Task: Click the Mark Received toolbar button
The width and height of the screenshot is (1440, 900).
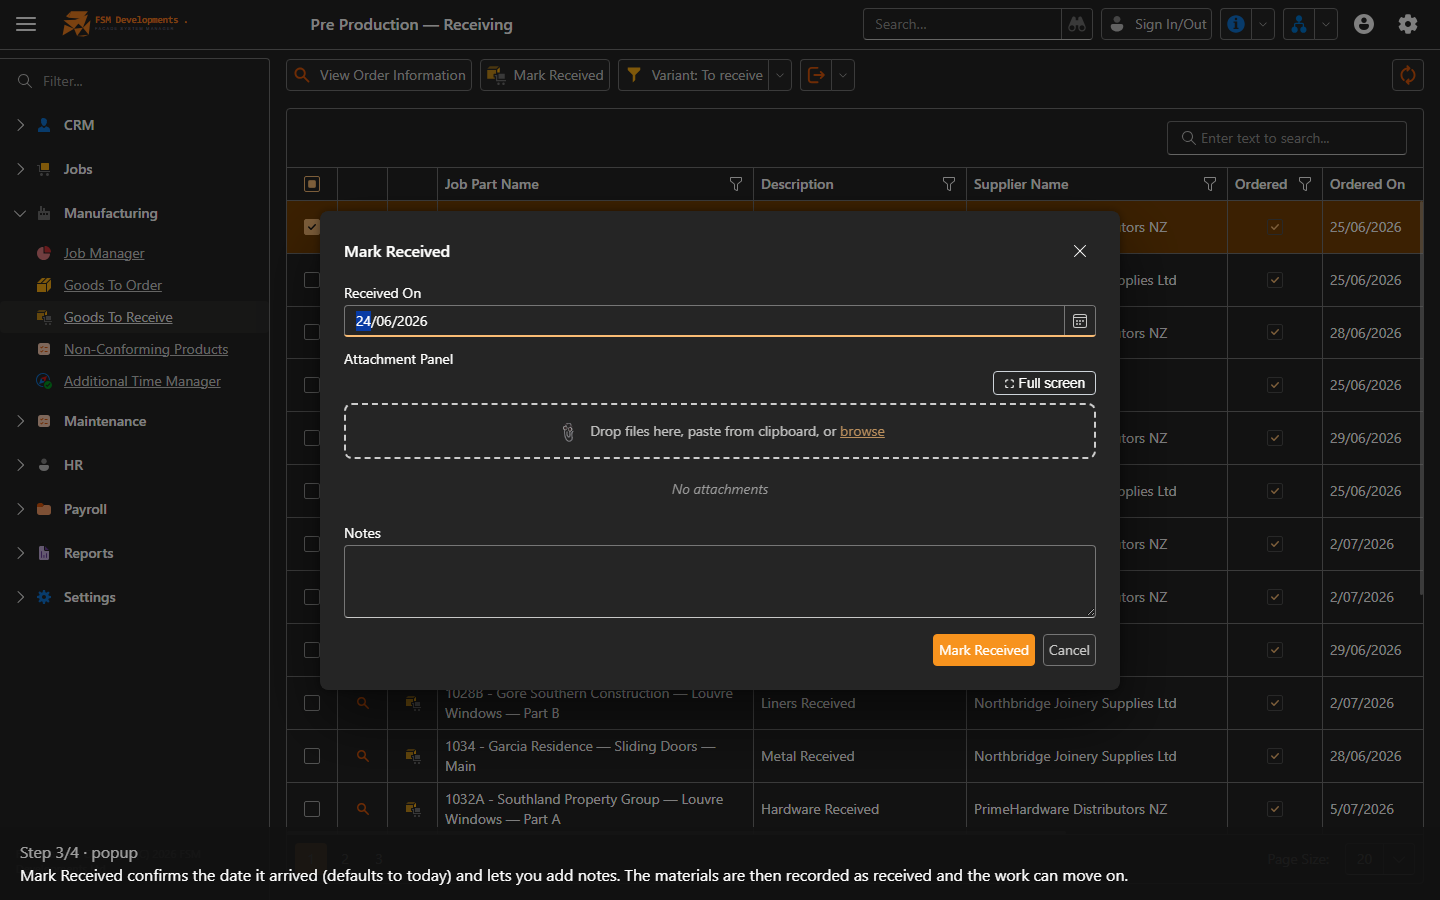Action: (545, 75)
